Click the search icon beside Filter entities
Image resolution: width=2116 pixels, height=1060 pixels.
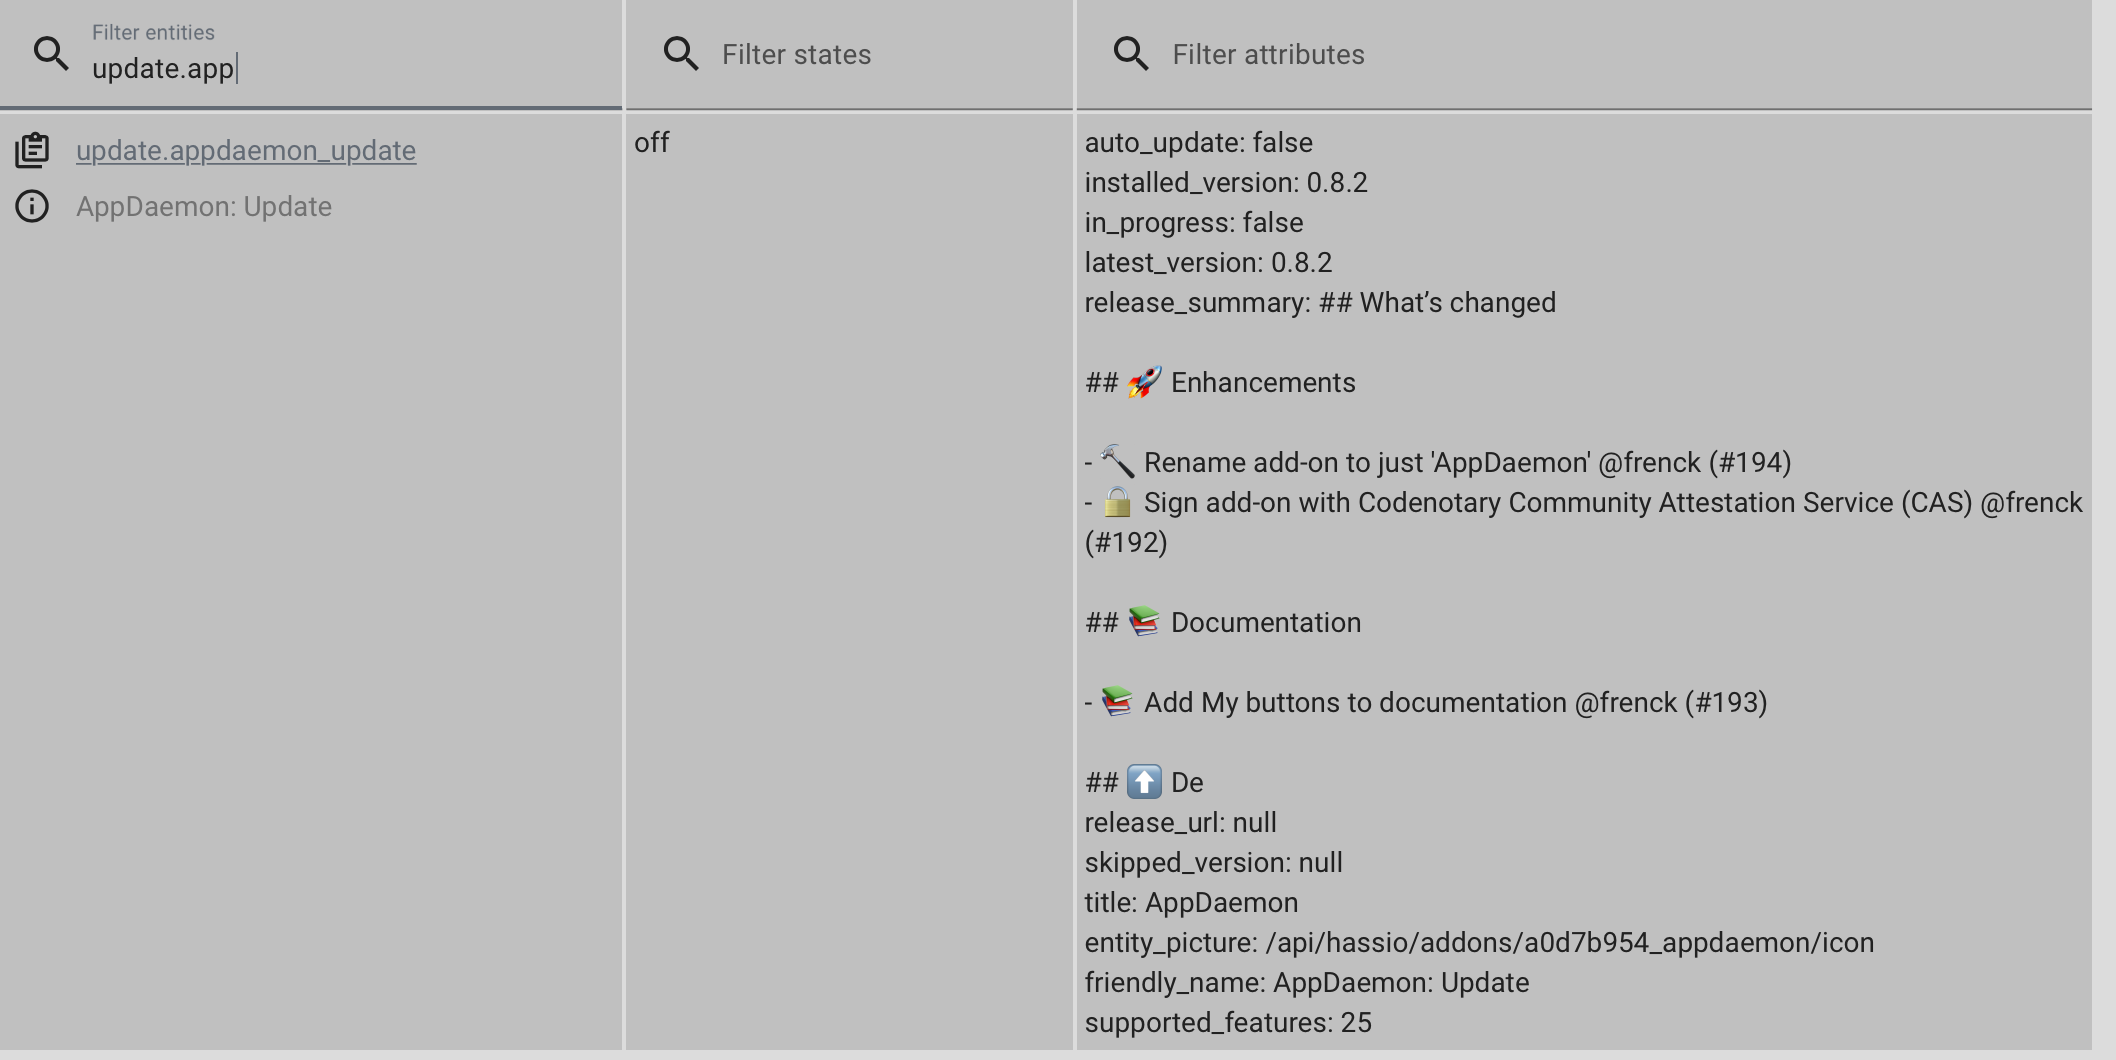(51, 54)
